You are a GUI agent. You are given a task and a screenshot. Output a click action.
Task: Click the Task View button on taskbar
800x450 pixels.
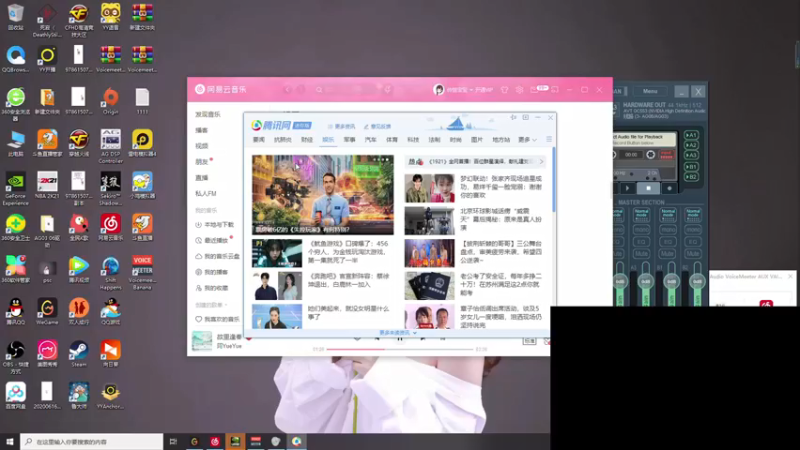coord(173,441)
